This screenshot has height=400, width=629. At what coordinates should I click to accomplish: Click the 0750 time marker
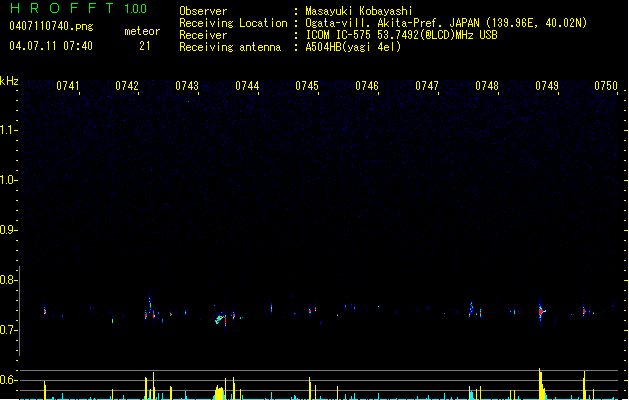(x=606, y=86)
